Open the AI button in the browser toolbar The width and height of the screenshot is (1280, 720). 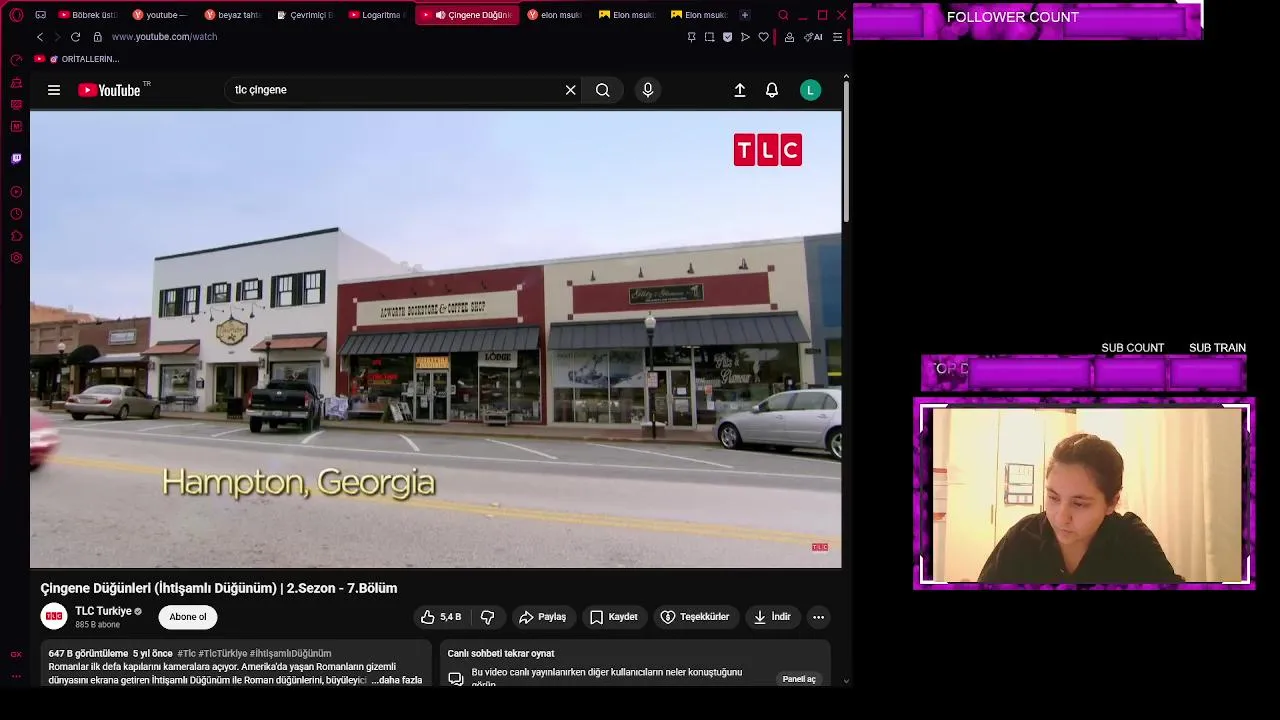point(813,37)
